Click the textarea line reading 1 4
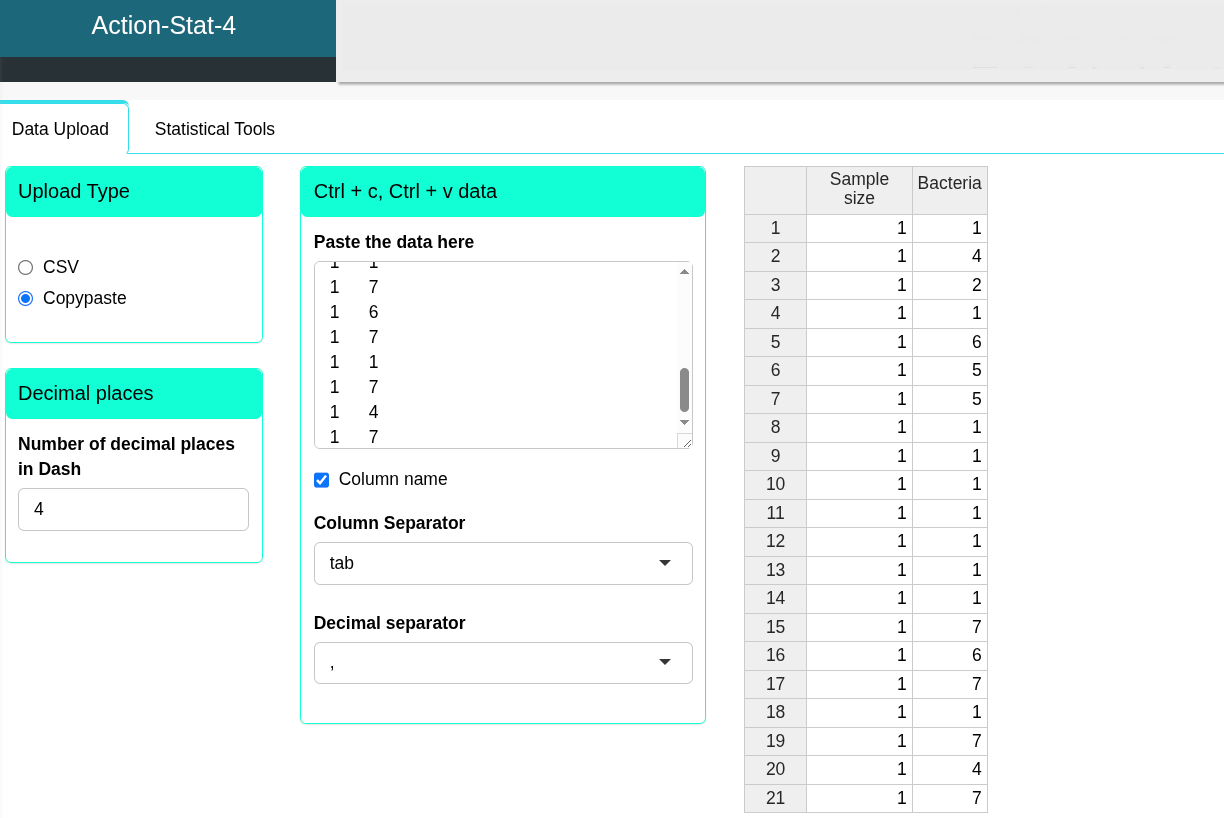Image resolution: width=1224 pixels, height=818 pixels. 354,412
